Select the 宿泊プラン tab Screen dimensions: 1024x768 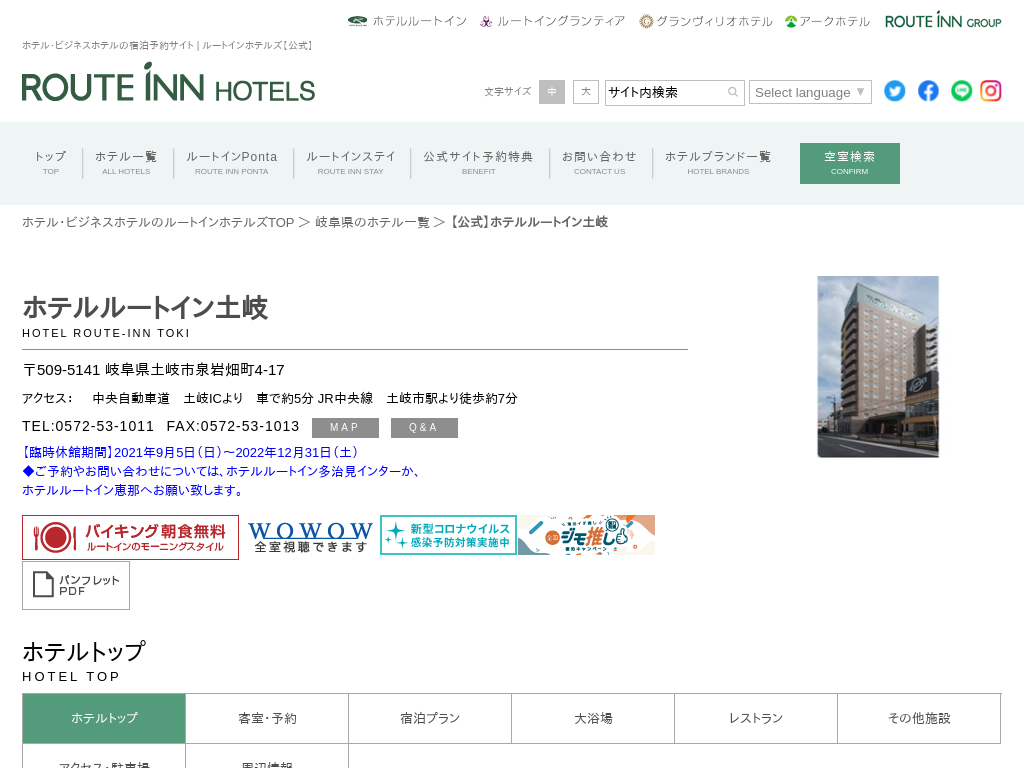click(x=430, y=718)
